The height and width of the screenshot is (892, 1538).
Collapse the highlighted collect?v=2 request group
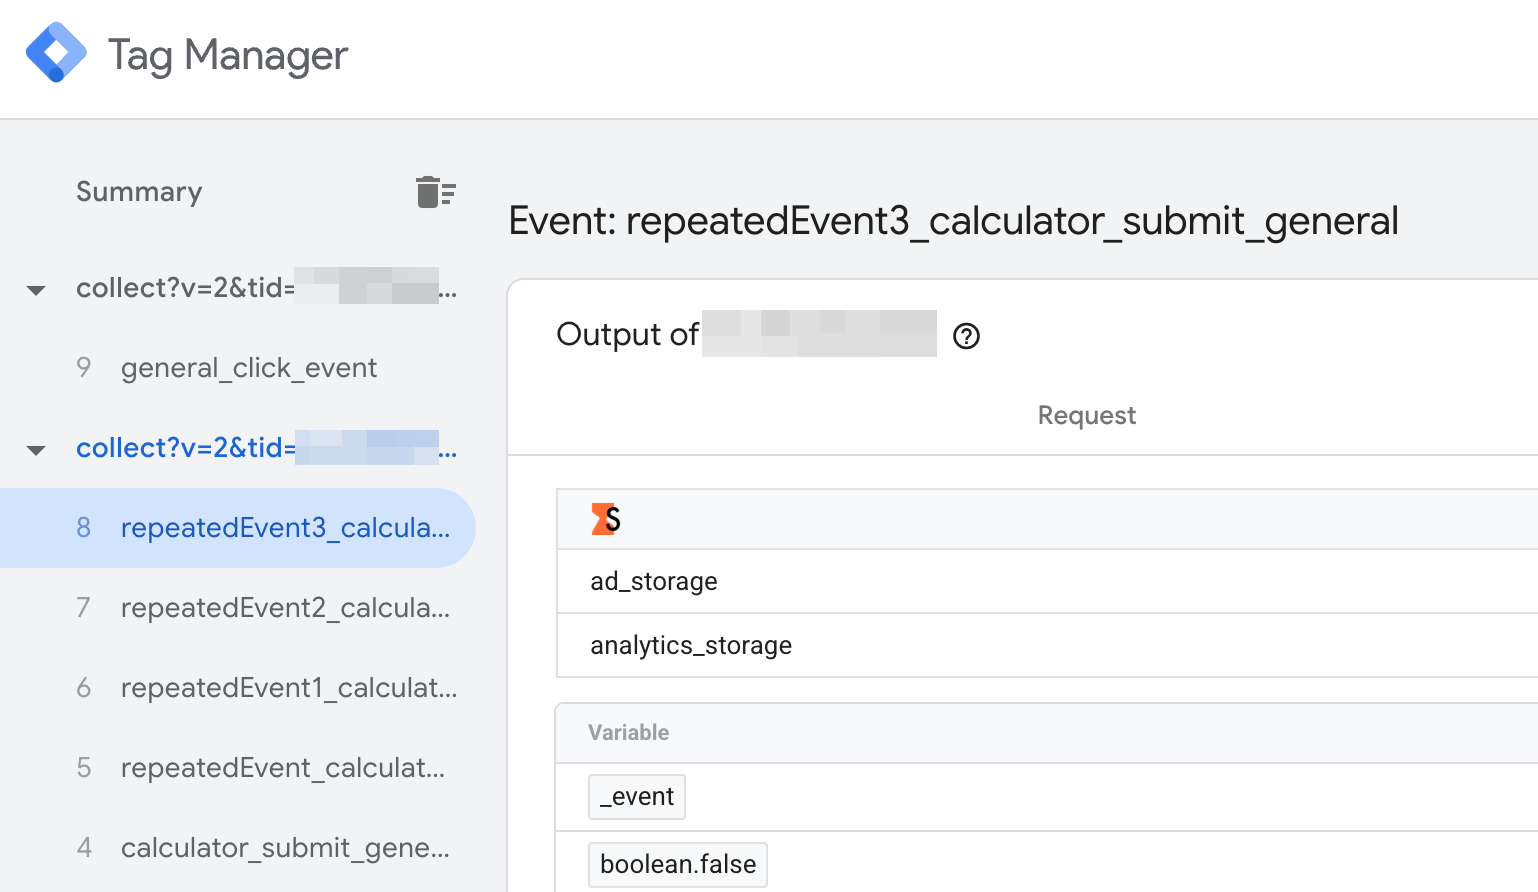pos(36,450)
